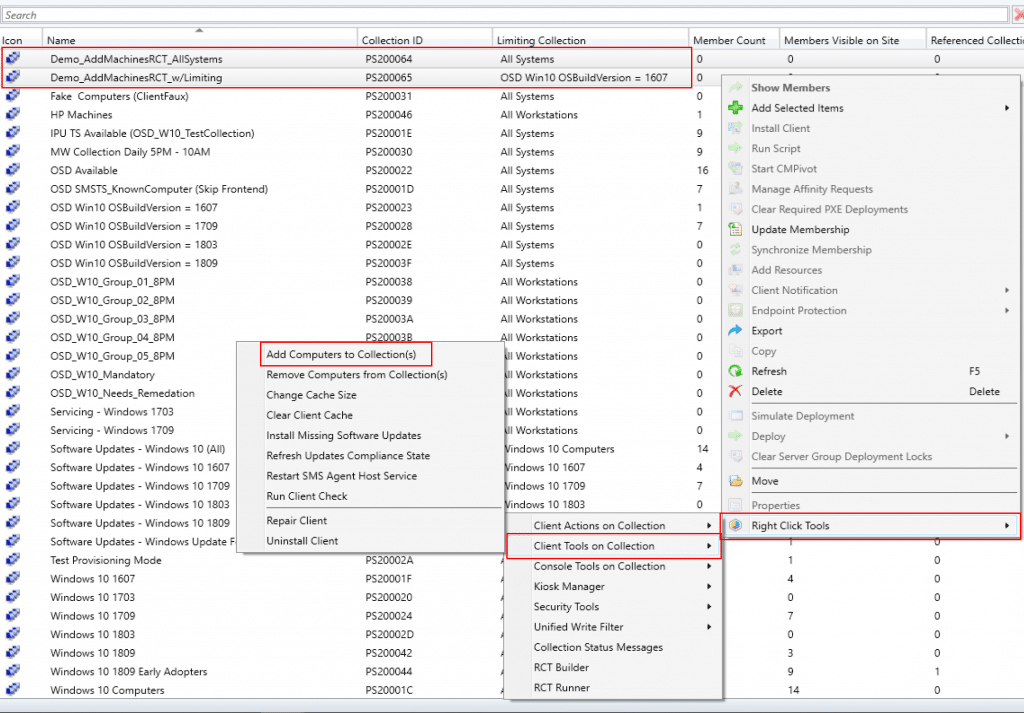The width and height of the screenshot is (1024, 713).
Task: Click the Windows 10 Computers collection icon
Action: 13,690
